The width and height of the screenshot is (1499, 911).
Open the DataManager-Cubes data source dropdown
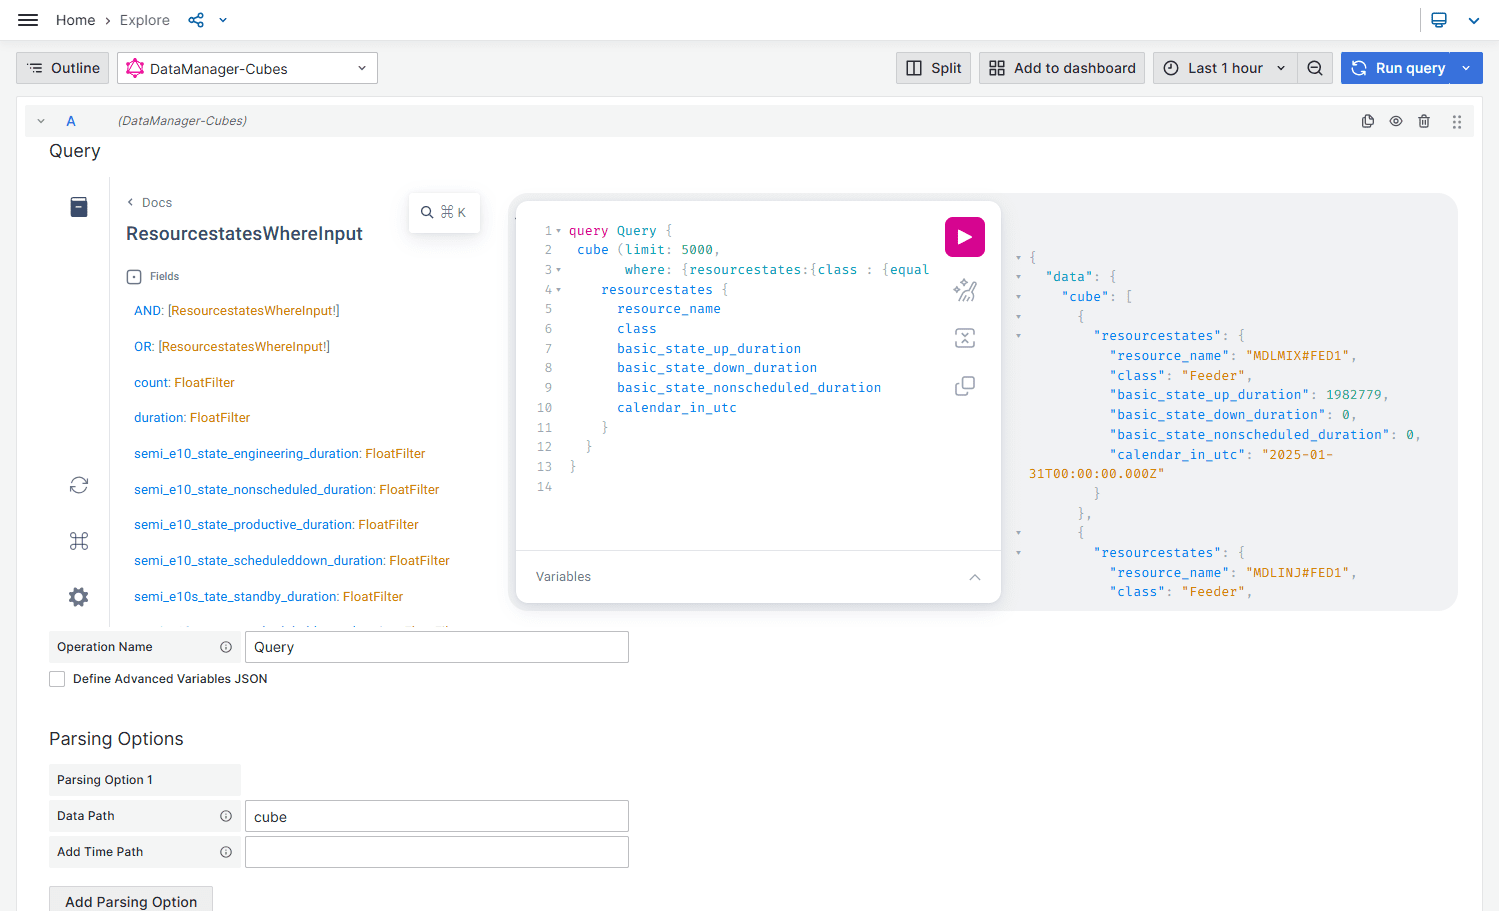tap(247, 68)
